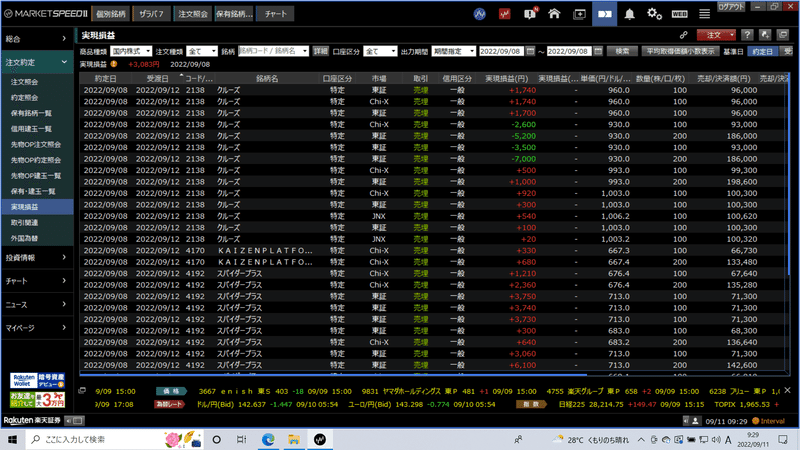800x450 pixels.
Task: Click the MarketSpeed taskbar icon
Action: click(x=320, y=439)
